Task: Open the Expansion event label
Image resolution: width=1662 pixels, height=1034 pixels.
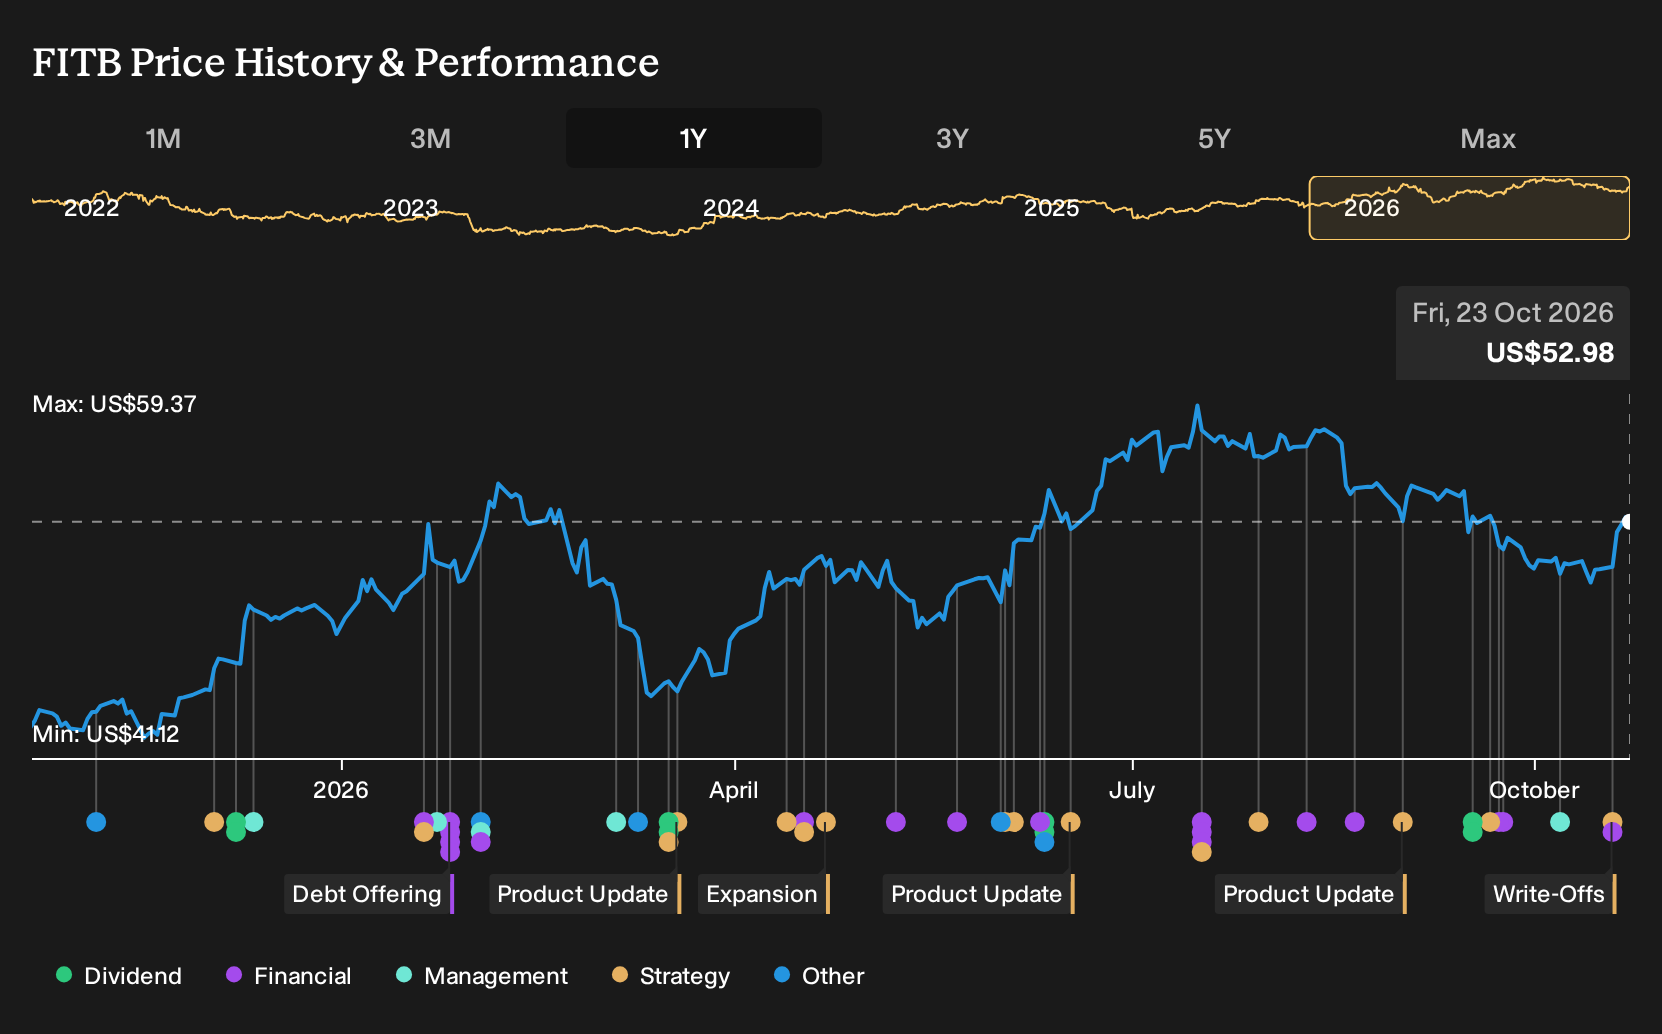Action: coord(764,894)
